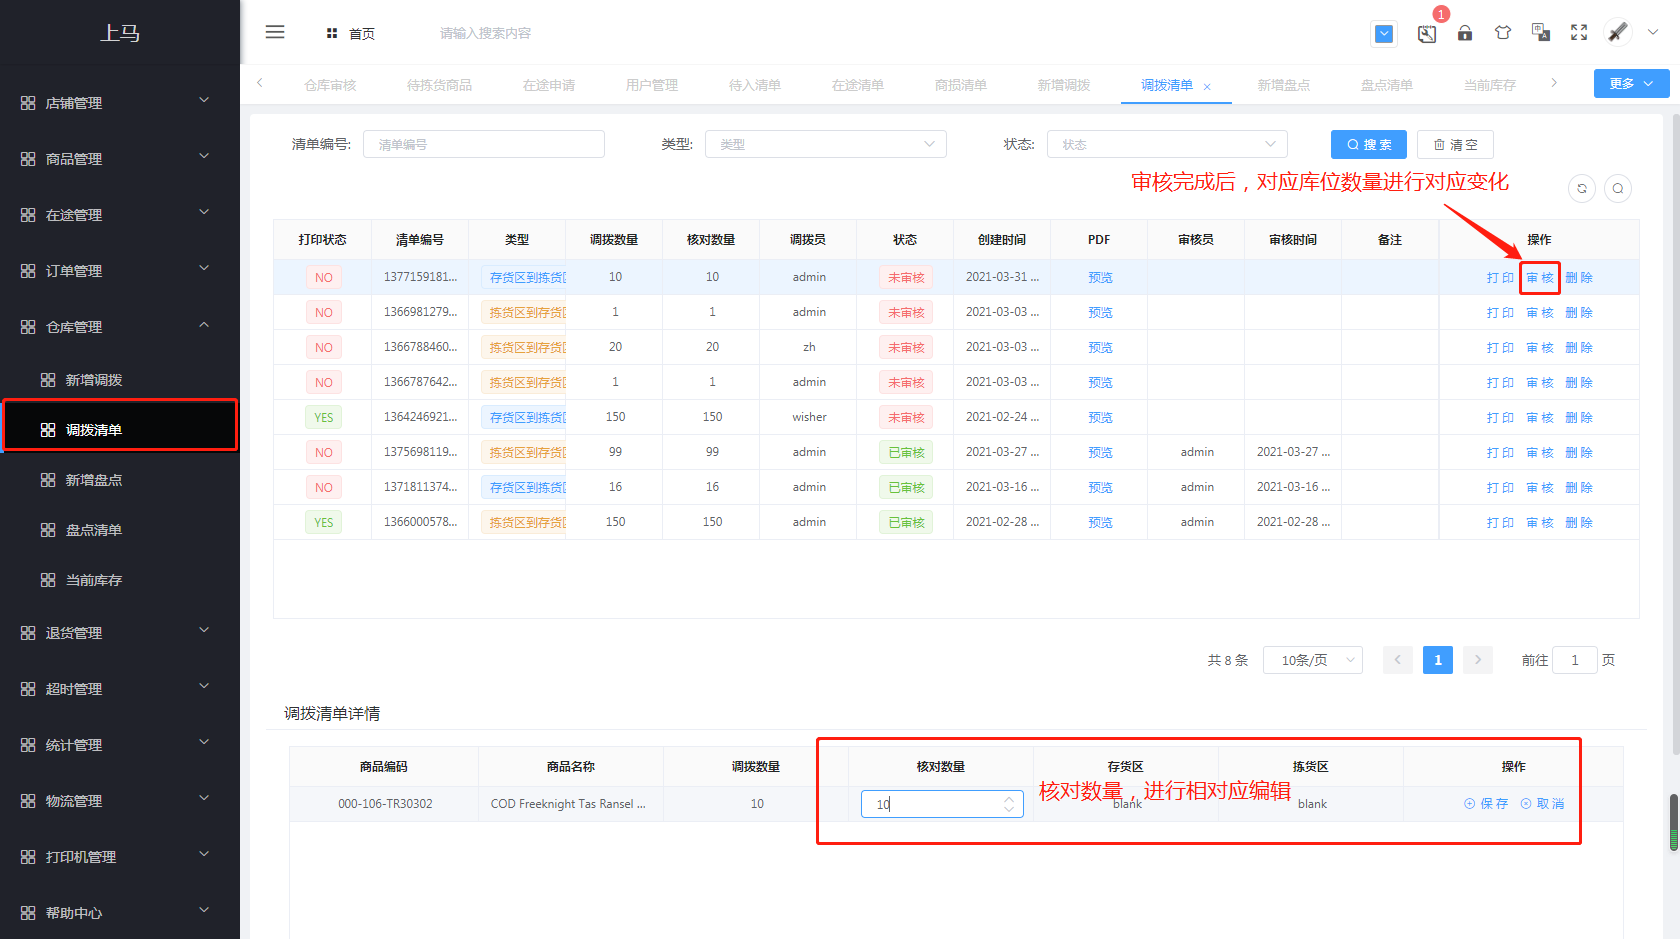Screen dimensions: 1680x939
Task: Expand 物流管理 in the sidebar
Action: click(x=120, y=801)
